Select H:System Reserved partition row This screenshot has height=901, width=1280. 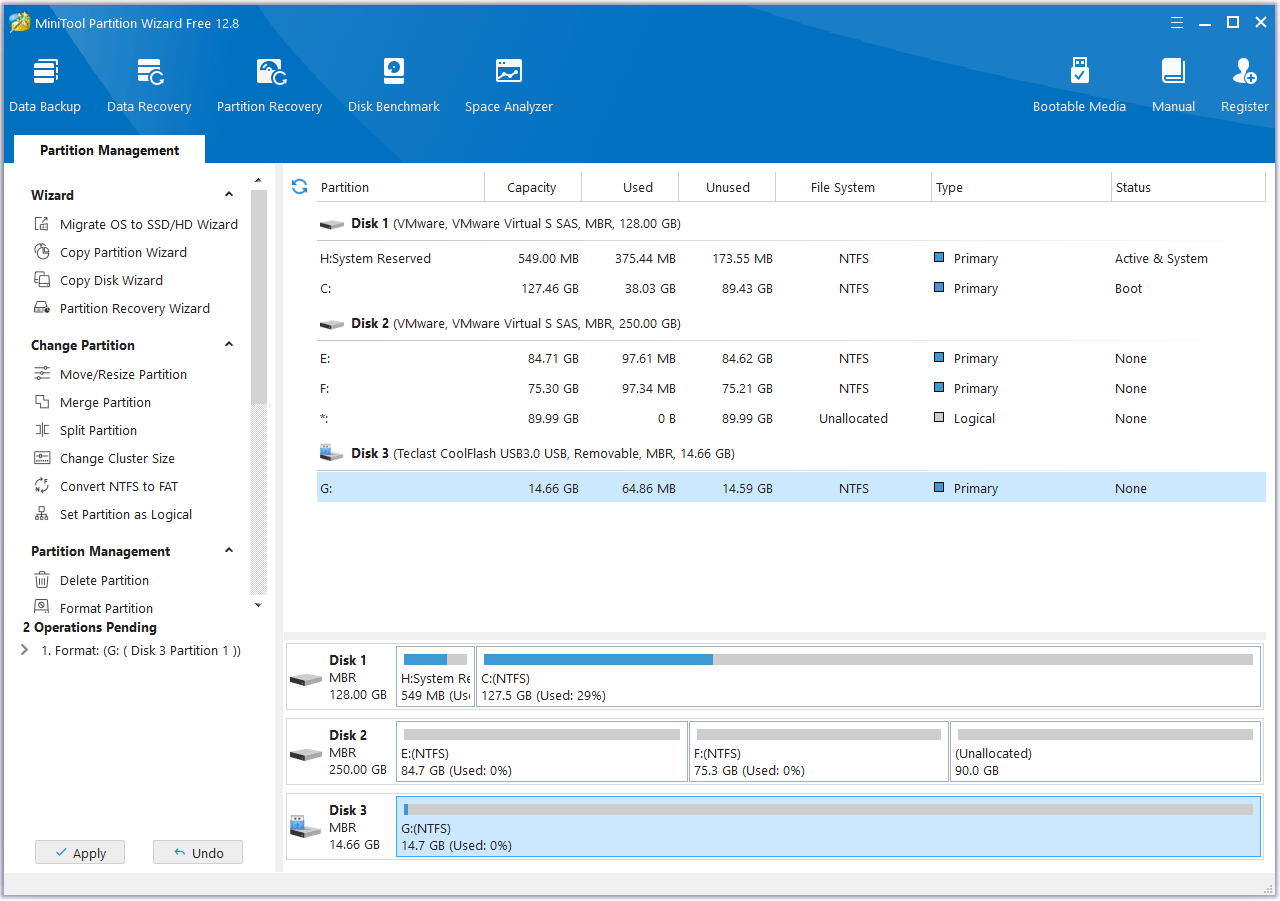[791, 259]
